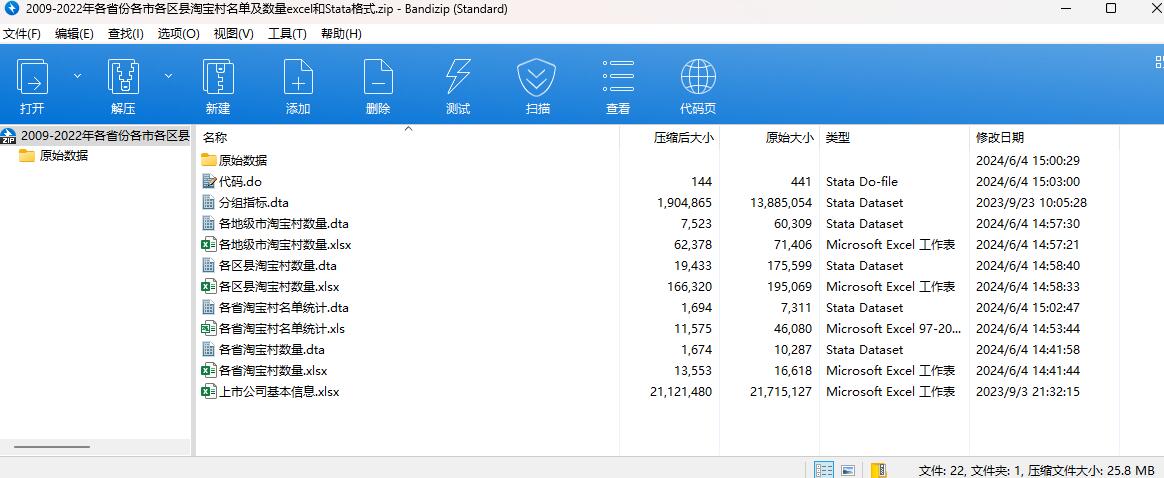Click the 各省淘宝村数量.dta file icon
The width and height of the screenshot is (1164, 478).
tap(209, 349)
